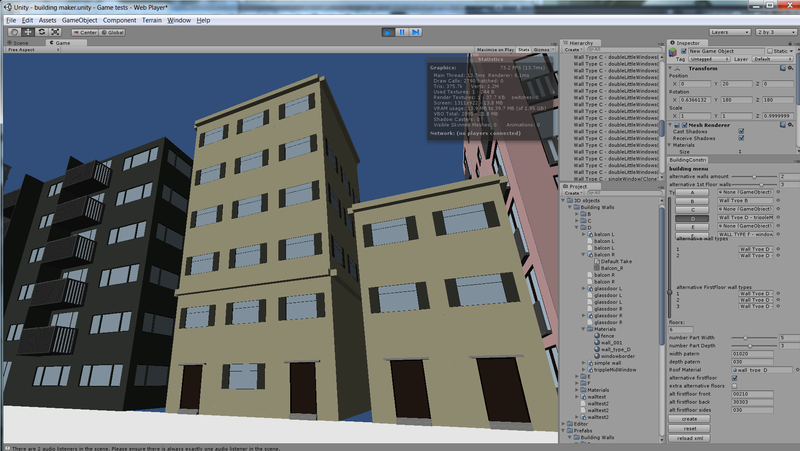The width and height of the screenshot is (800, 451).
Task: Adjust the number Part Width slider
Action: (745, 339)
